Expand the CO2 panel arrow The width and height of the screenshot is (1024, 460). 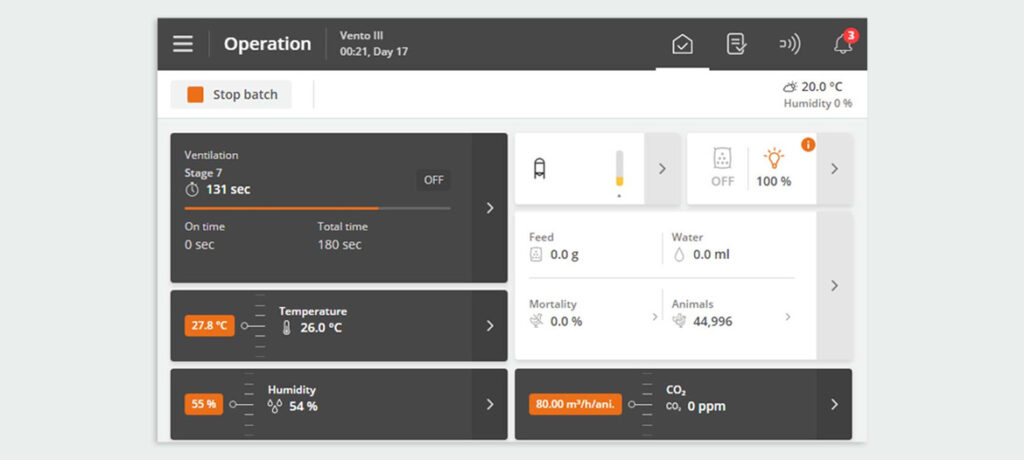pyautogui.click(x=834, y=404)
